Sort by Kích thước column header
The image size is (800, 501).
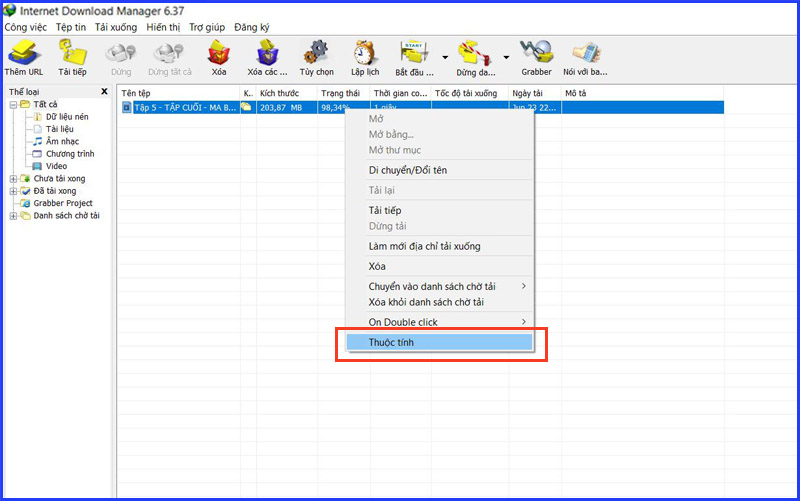(286, 93)
